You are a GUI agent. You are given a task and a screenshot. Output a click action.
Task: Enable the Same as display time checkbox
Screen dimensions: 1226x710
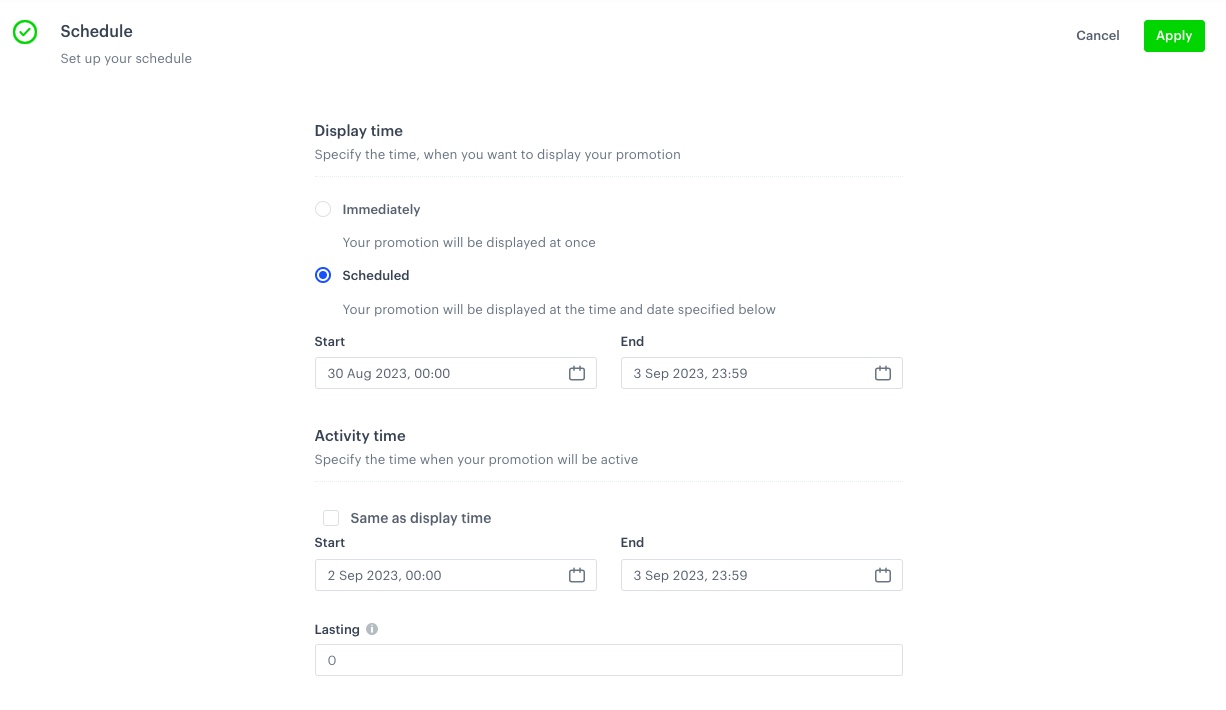pos(331,518)
